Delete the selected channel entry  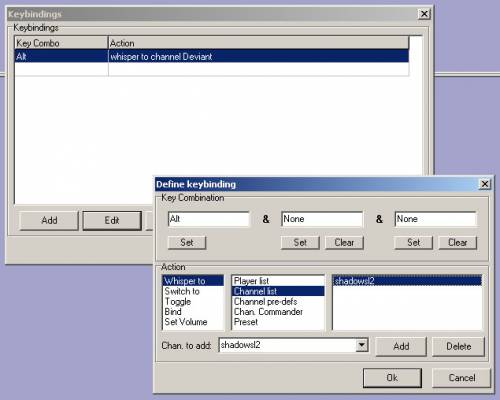tap(458, 346)
